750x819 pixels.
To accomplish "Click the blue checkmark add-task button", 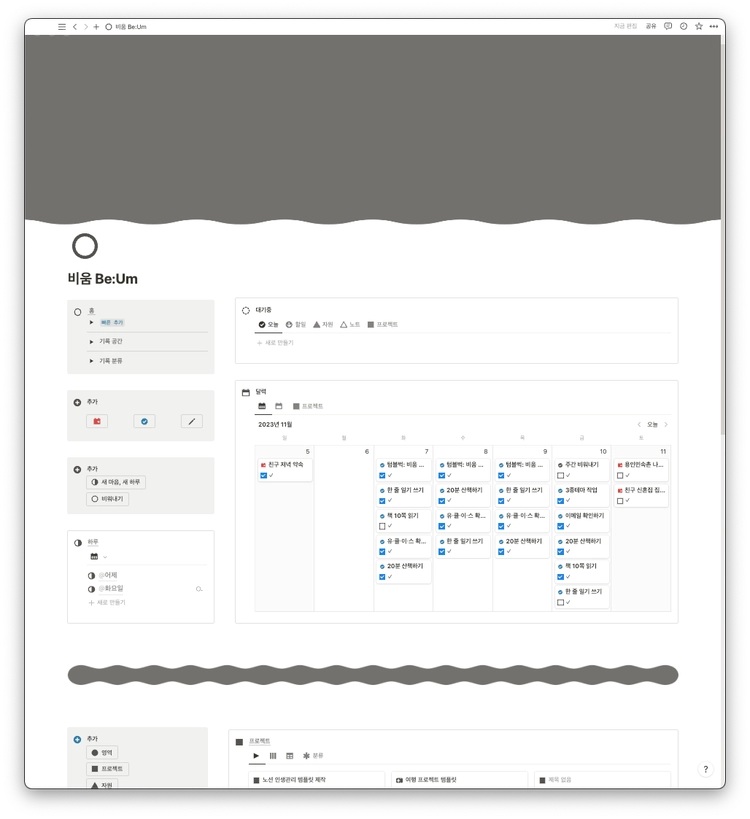I will point(144,421).
